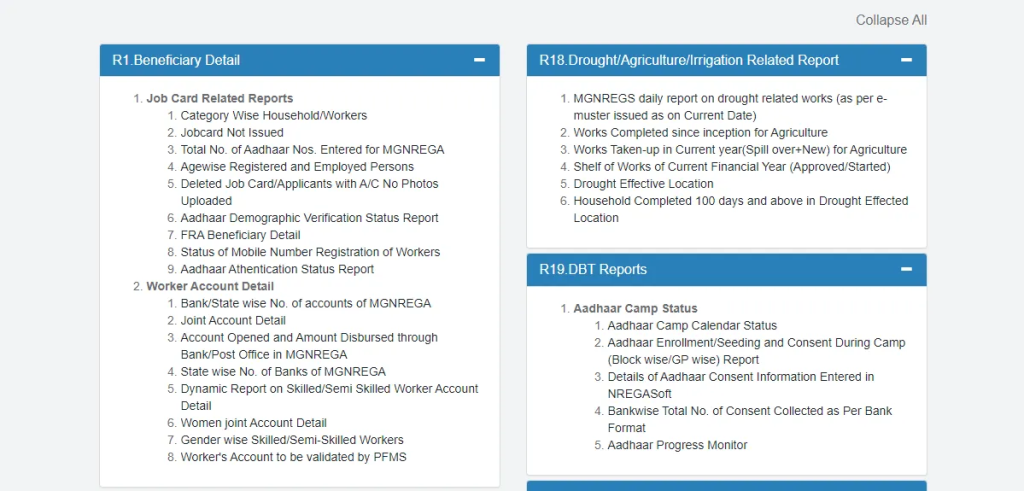Open Works Taken-up in Current year for Agriculture

740,150
